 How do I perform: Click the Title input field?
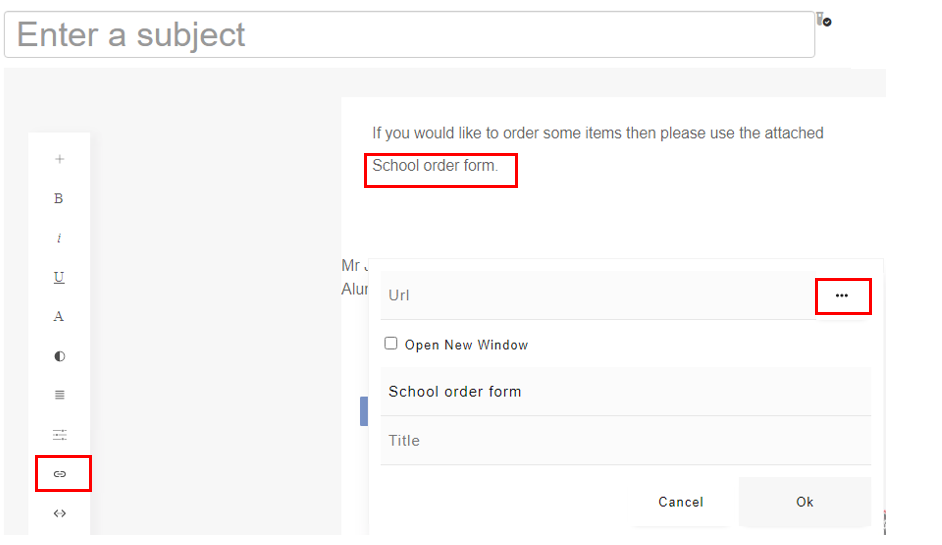pos(625,440)
